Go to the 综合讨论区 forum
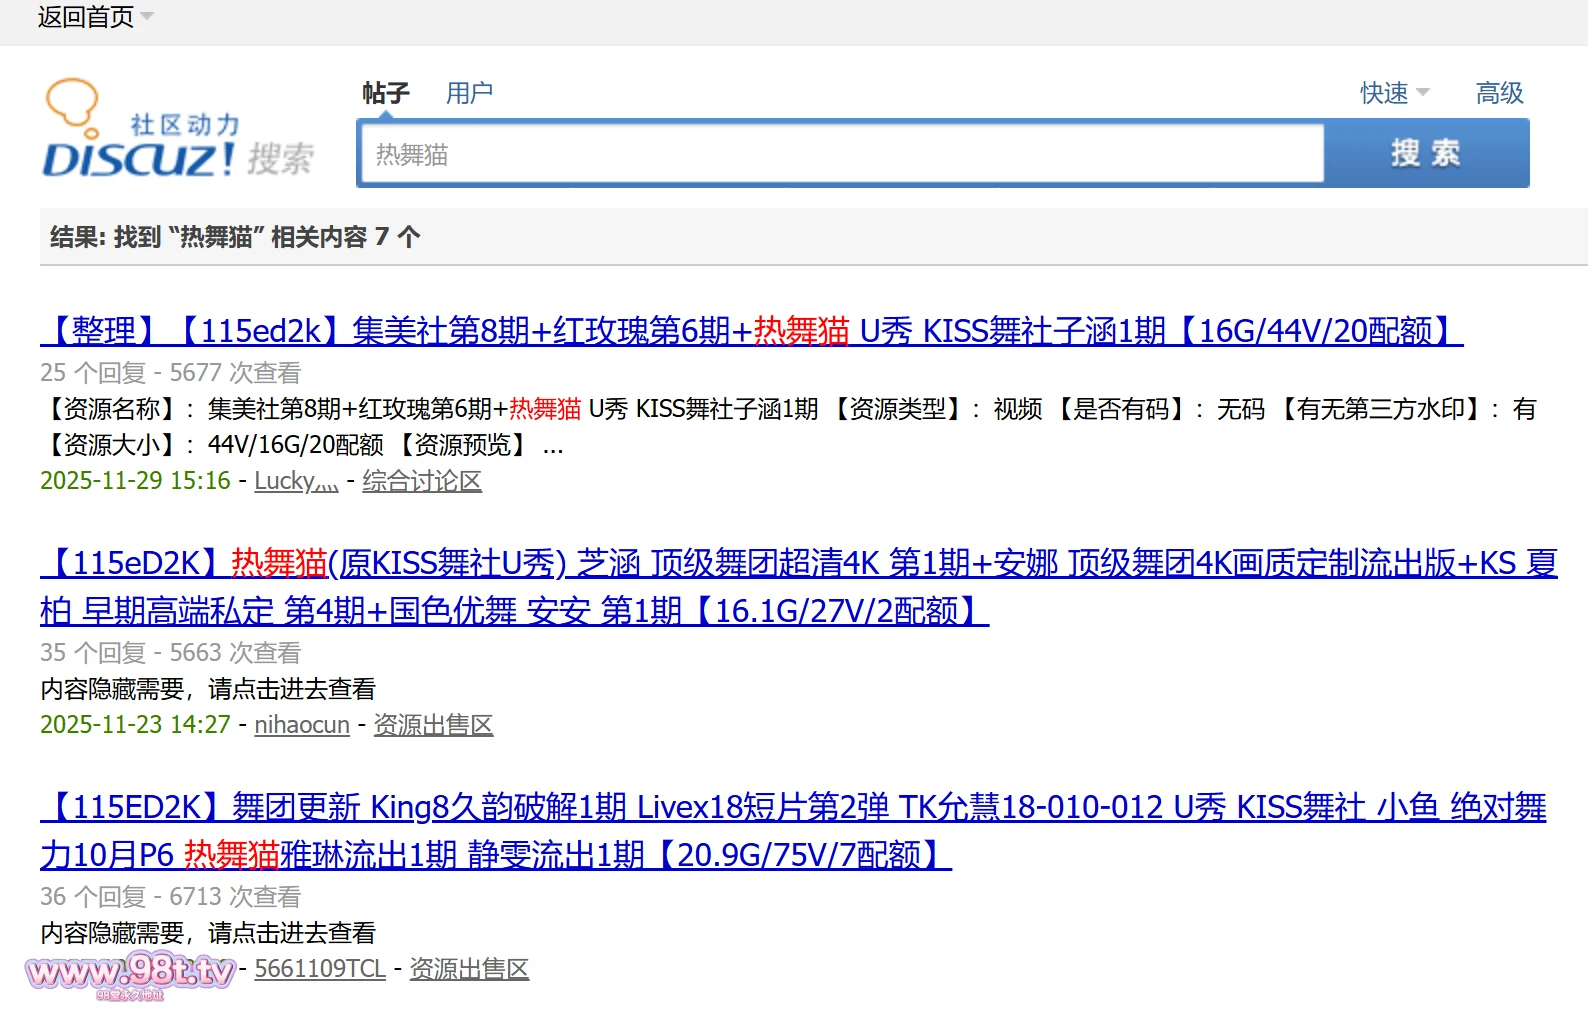 [x=422, y=481]
